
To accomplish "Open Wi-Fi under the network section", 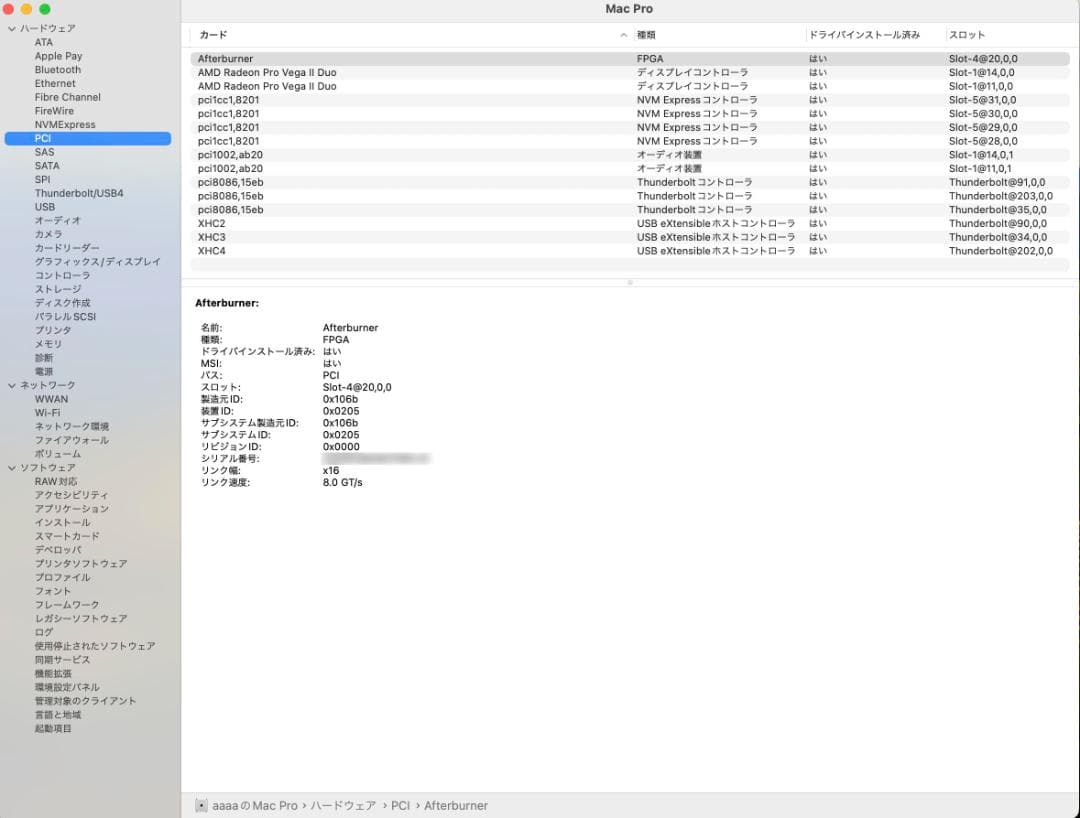I will click(x=47, y=412).
